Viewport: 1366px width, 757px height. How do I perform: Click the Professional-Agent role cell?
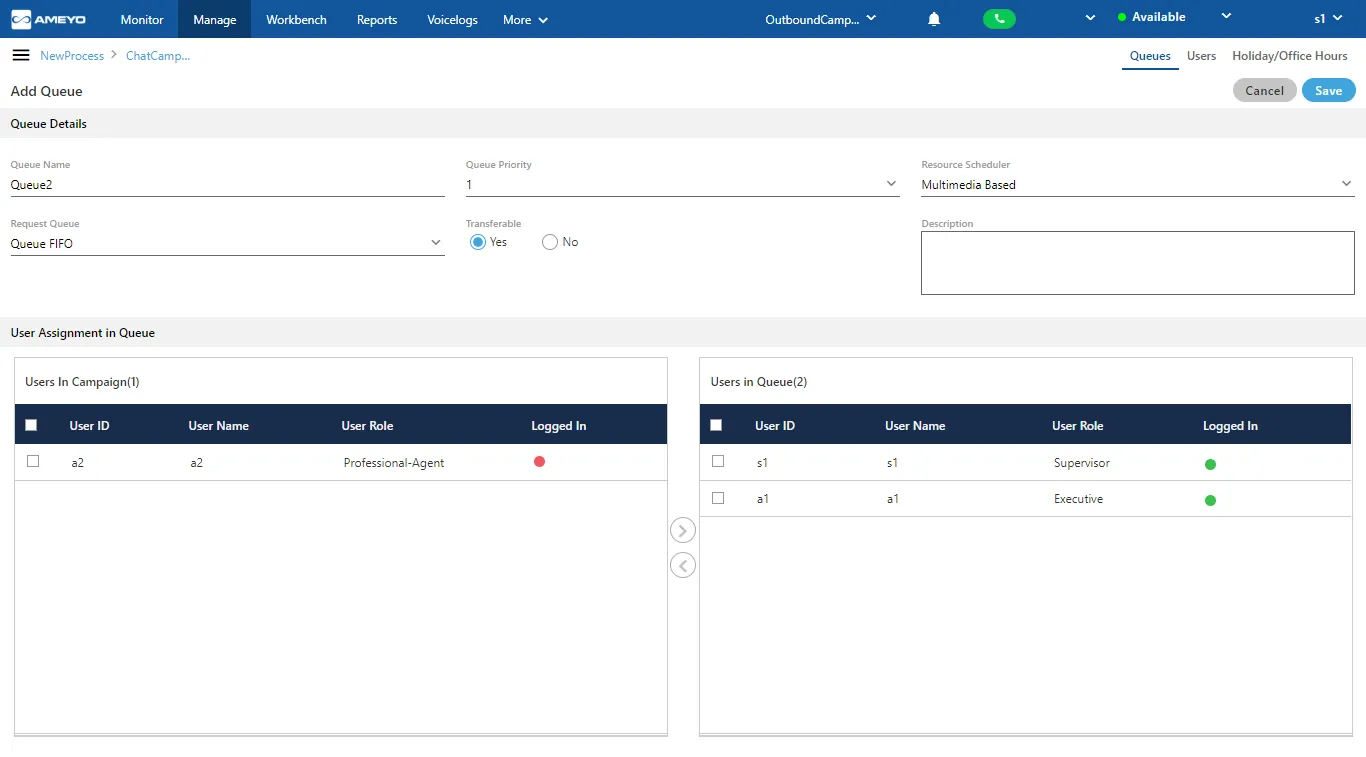(x=394, y=463)
